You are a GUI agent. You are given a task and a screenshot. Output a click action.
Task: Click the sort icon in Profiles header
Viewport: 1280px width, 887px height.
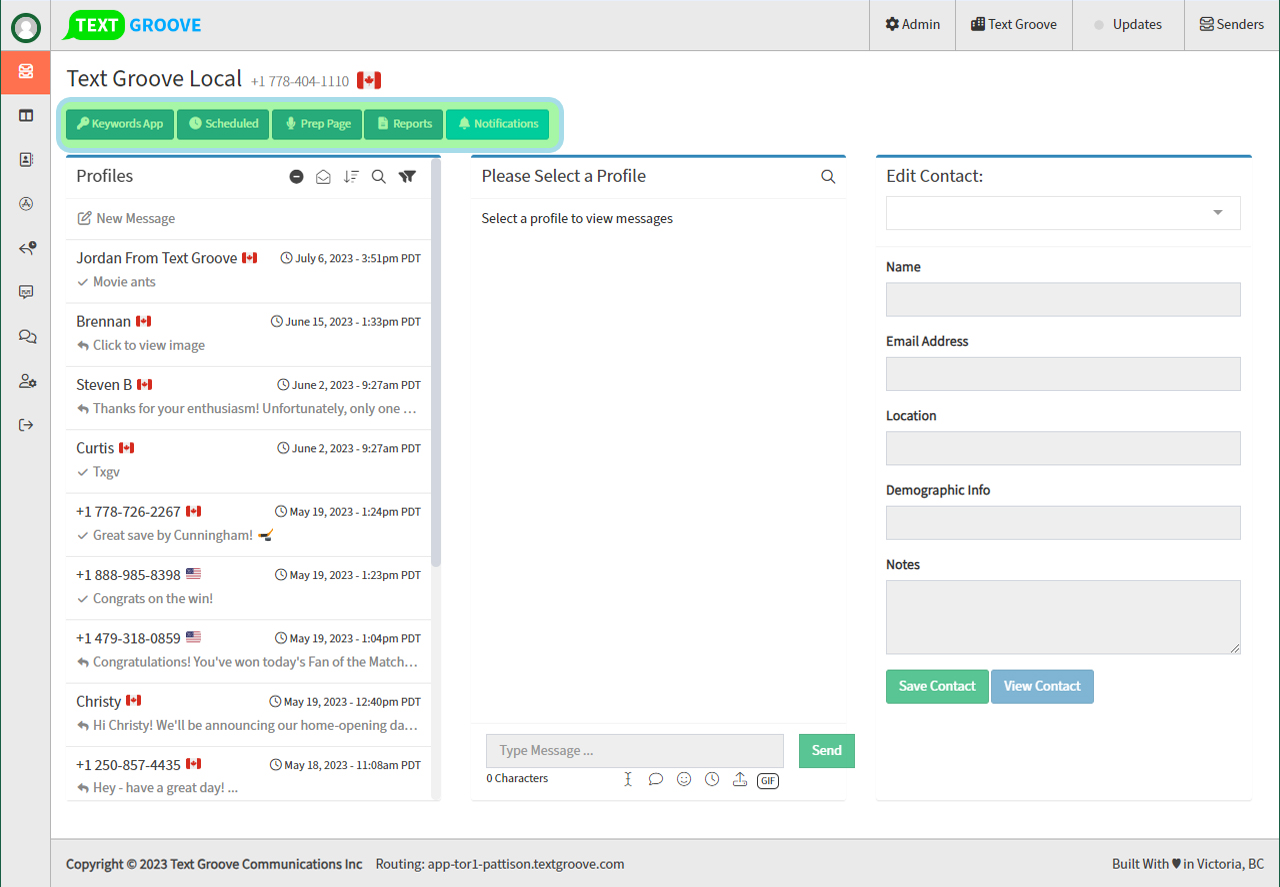(x=351, y=176)
